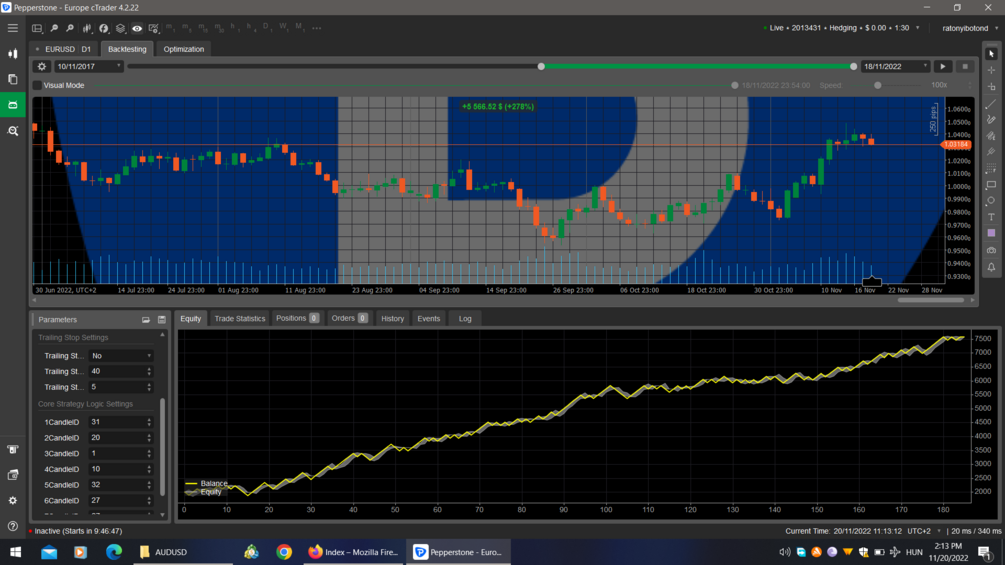Viewport: 1005px width, 565px height.
Task: Select the trend line drawing tool
Action: (x=991, y=103)
